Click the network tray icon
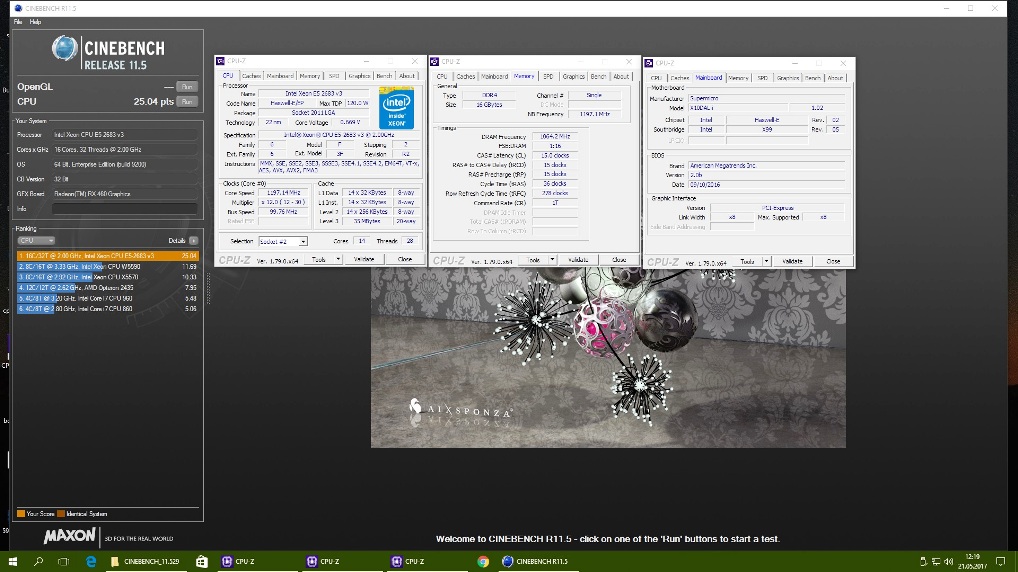The height and width of the screenshot is (572, 1018). click(936, 562)
